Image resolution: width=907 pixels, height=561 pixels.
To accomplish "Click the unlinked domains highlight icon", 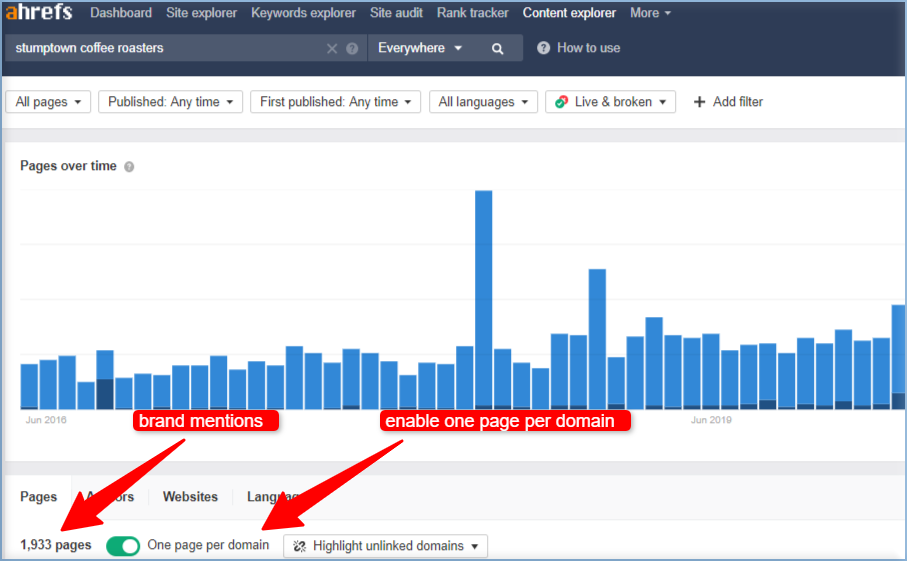I will point(300,546).
